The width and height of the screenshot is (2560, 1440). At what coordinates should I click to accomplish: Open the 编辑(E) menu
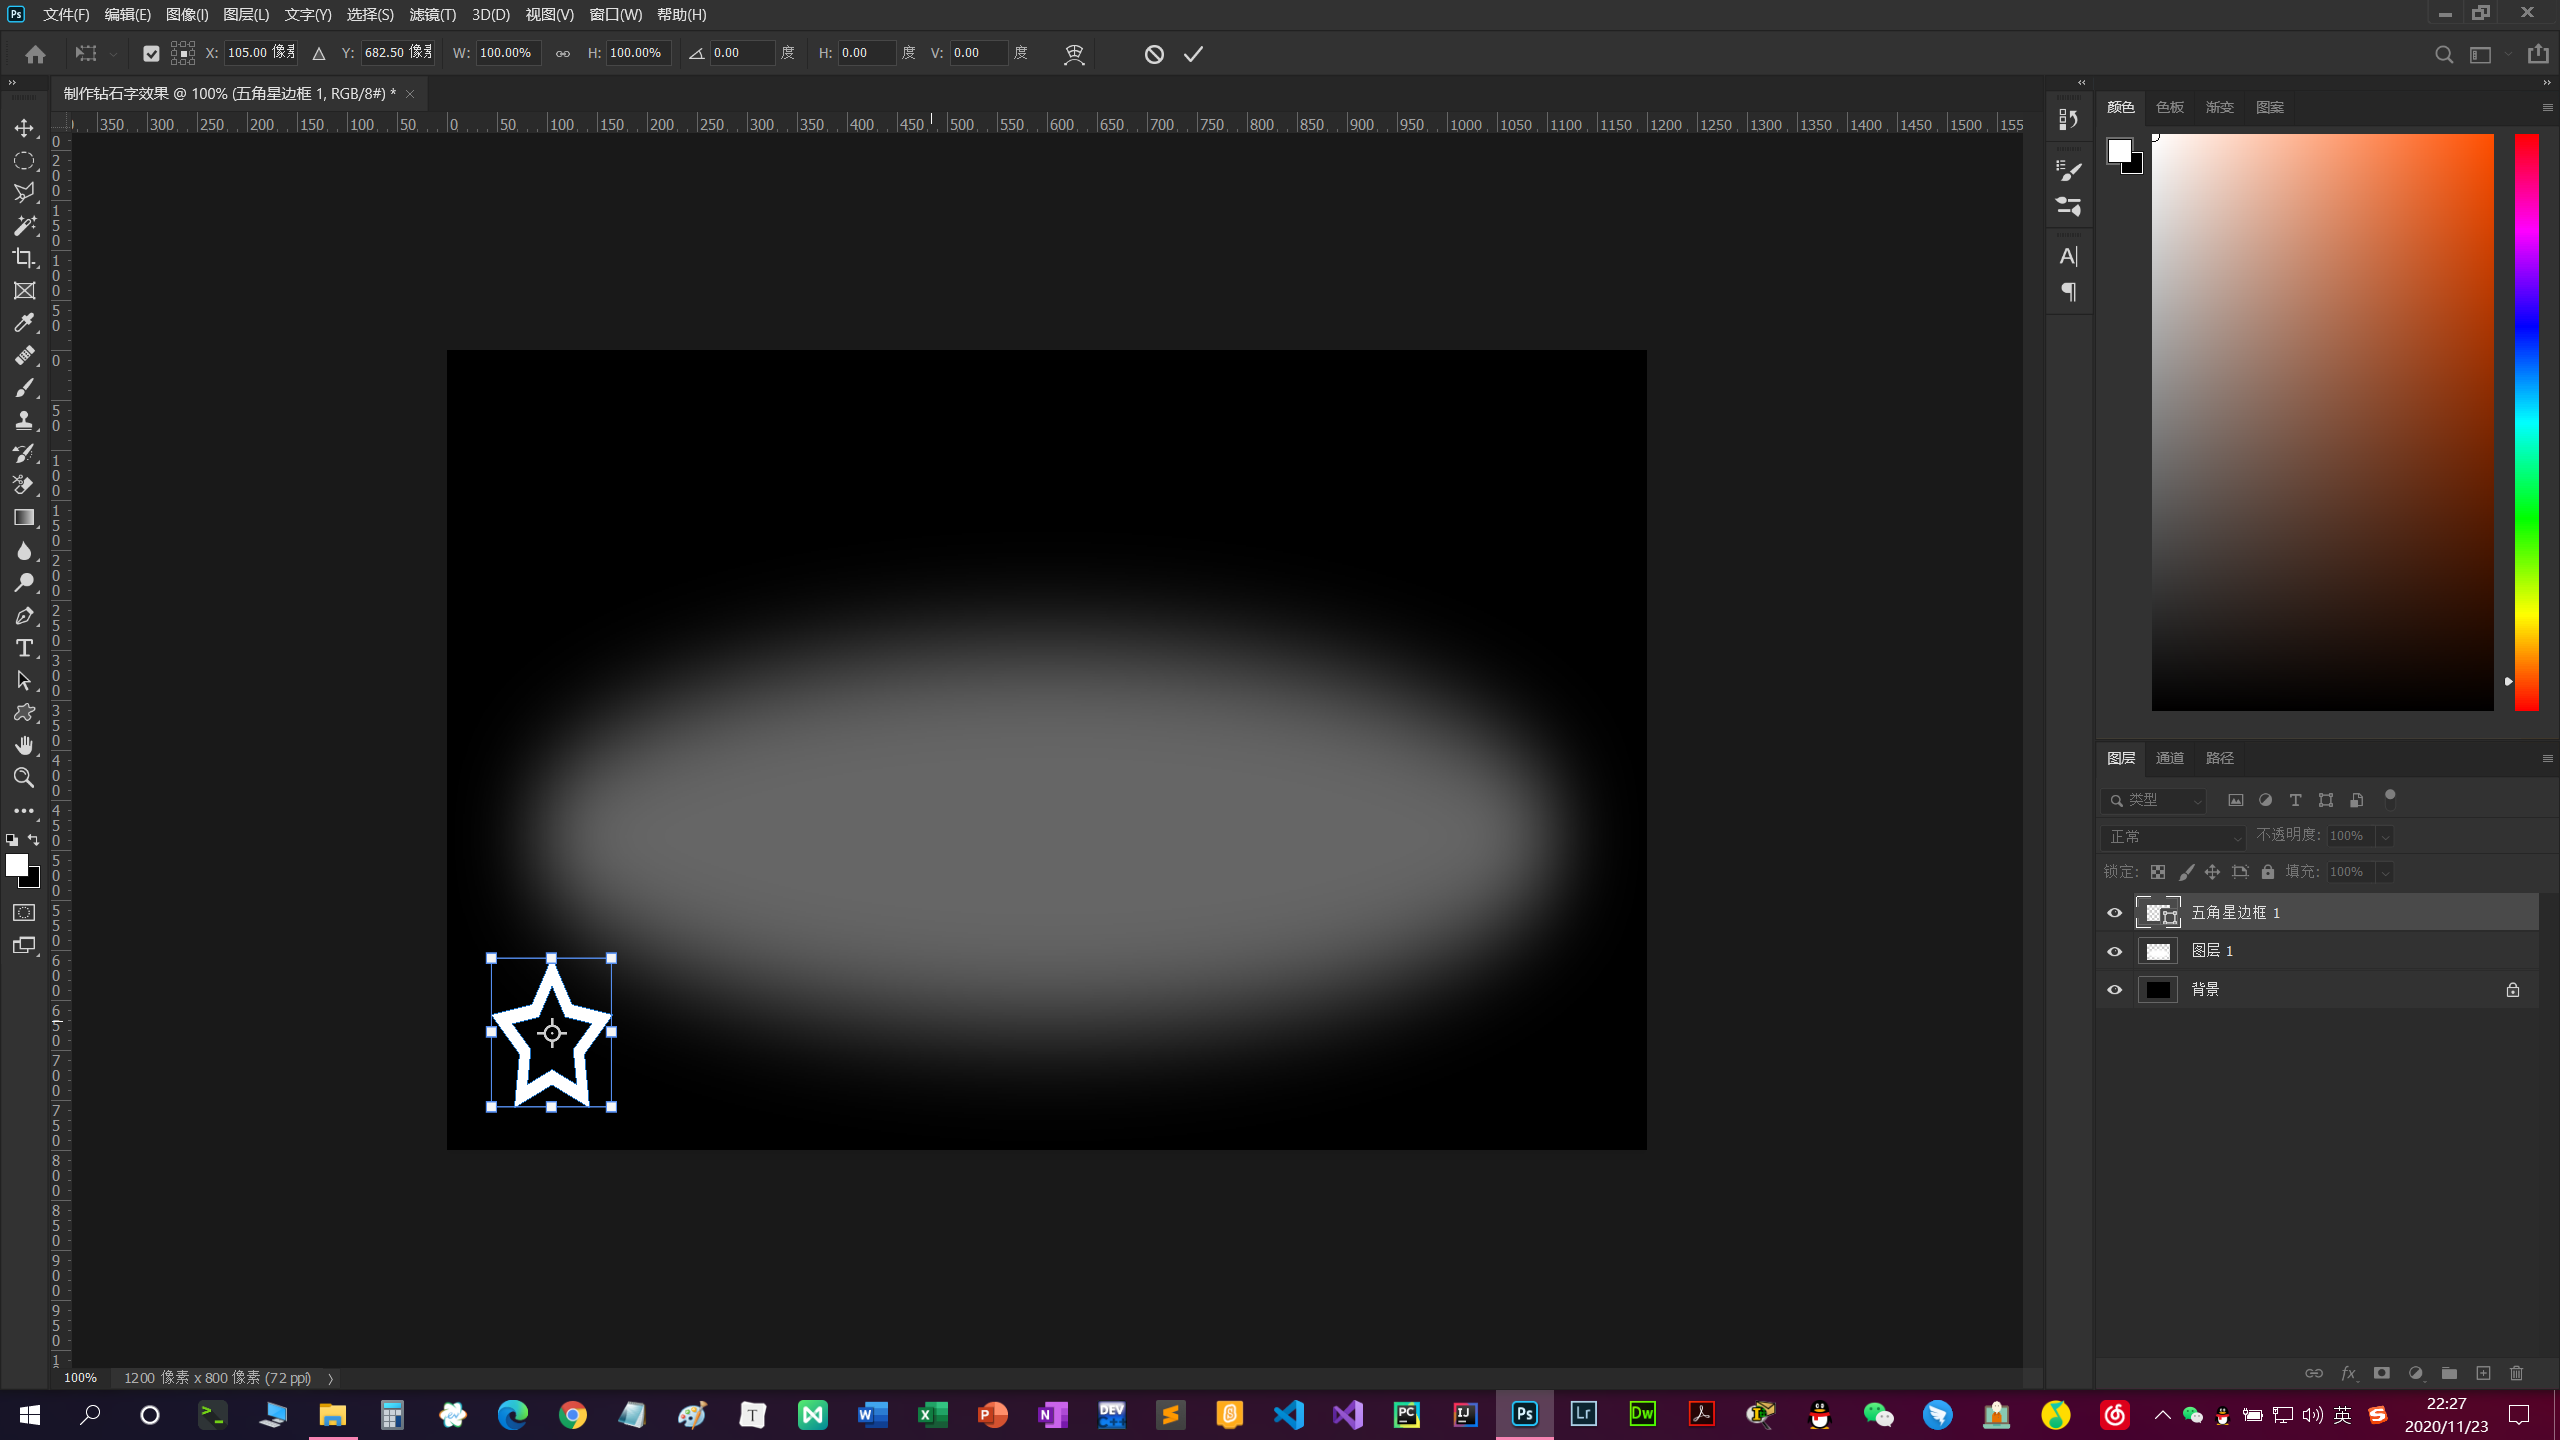(127, 15)
